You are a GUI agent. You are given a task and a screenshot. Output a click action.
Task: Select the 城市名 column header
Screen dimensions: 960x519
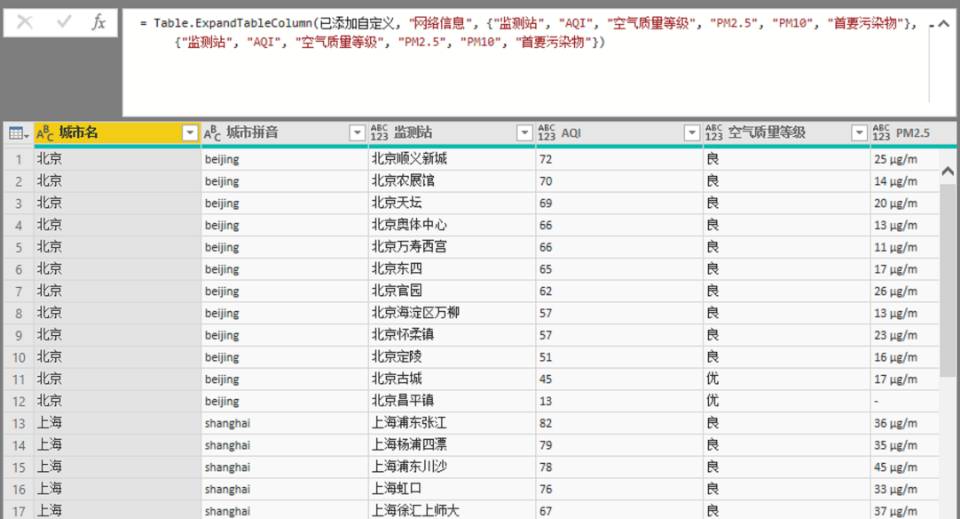tap(118, 133)
